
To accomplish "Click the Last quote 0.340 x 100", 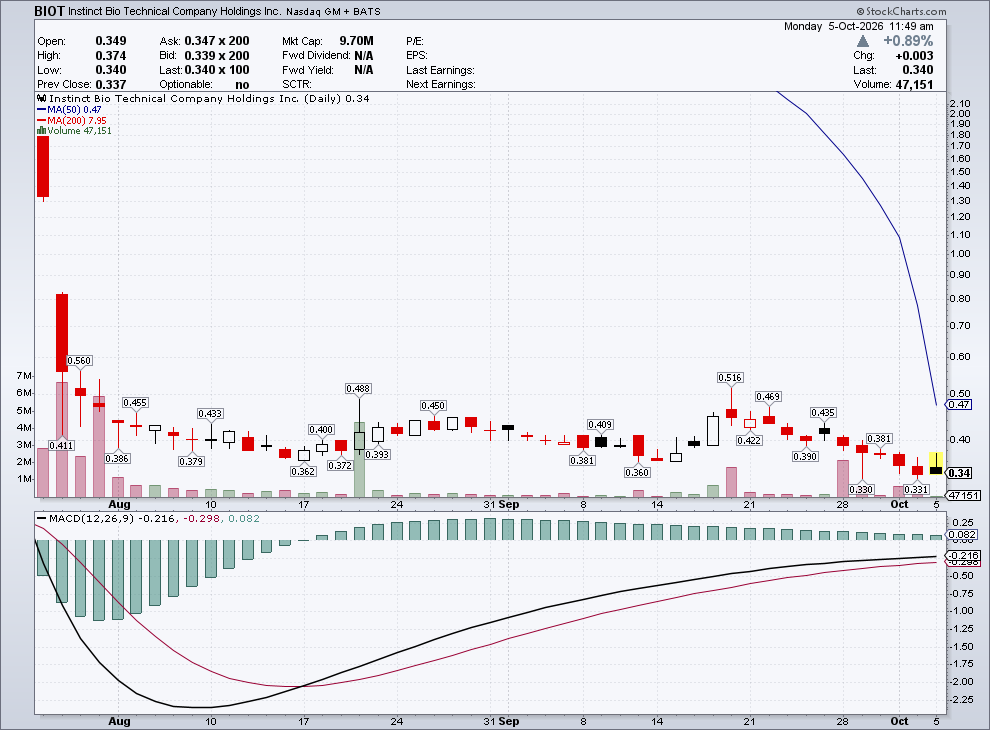I will click(217, 70).
